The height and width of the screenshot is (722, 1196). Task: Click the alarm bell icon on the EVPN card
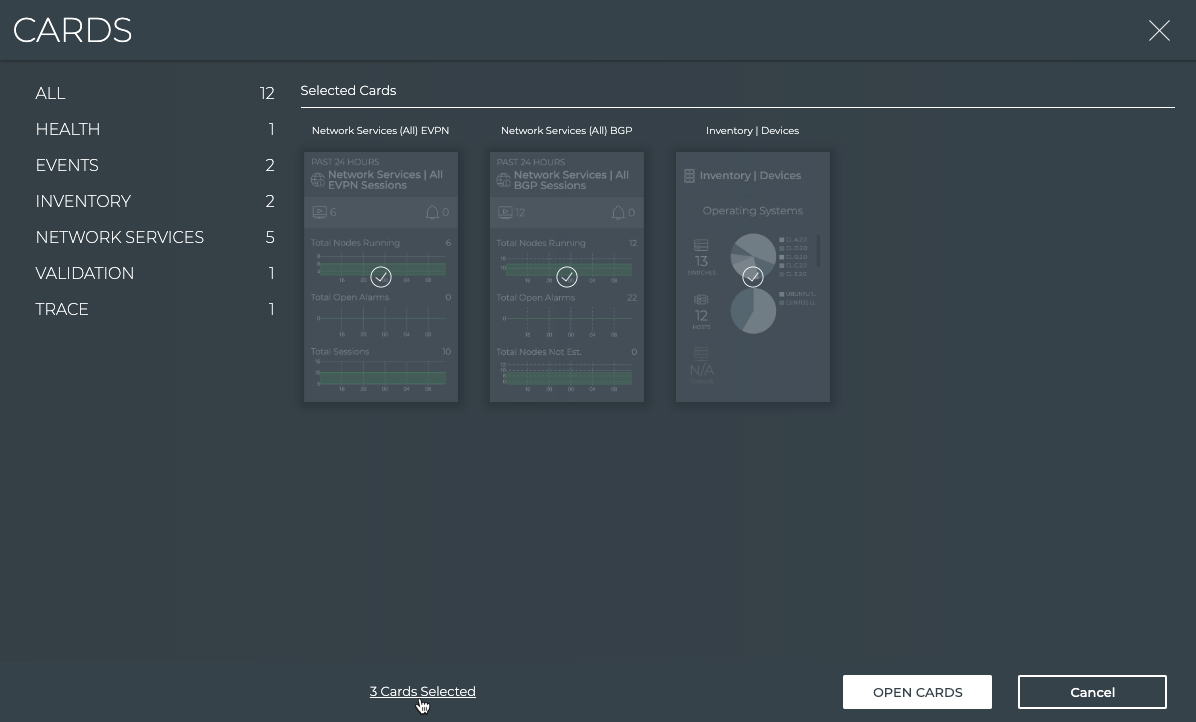click(432, 212)
